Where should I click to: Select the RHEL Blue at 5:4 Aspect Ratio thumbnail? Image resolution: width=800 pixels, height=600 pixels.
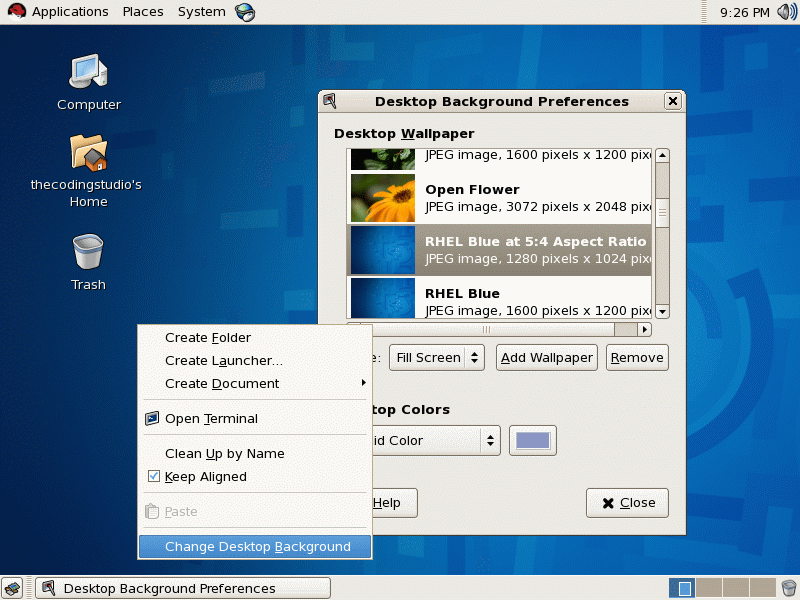pos(383,250)
